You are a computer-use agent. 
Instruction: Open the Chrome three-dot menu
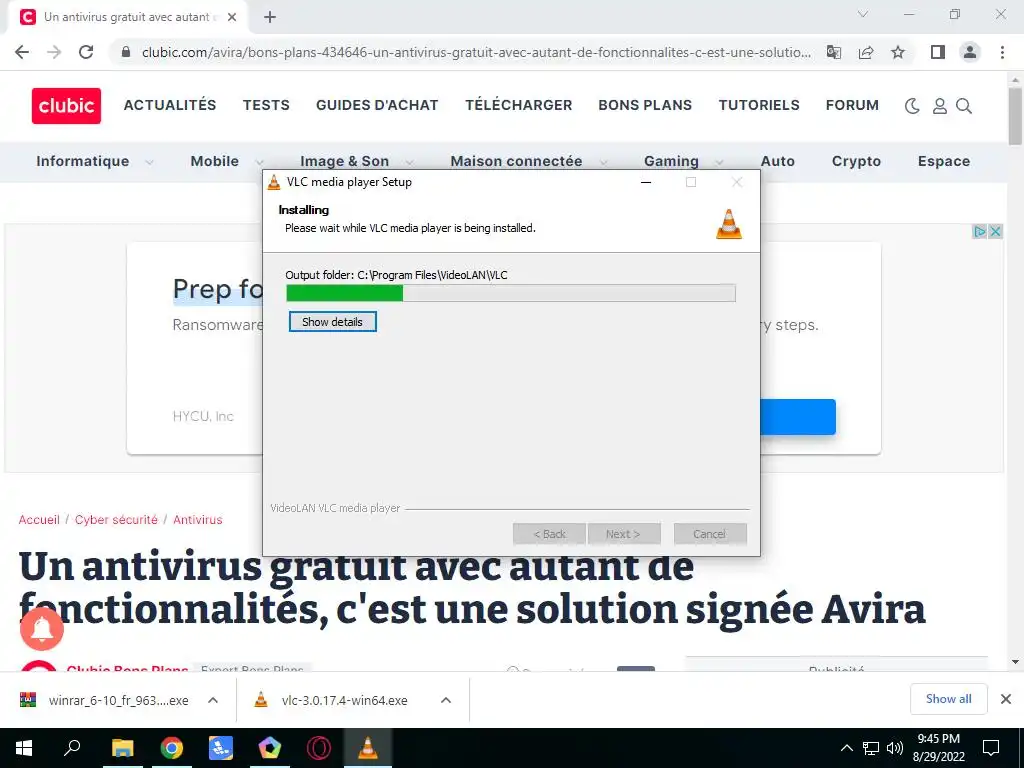point(1002,52)
